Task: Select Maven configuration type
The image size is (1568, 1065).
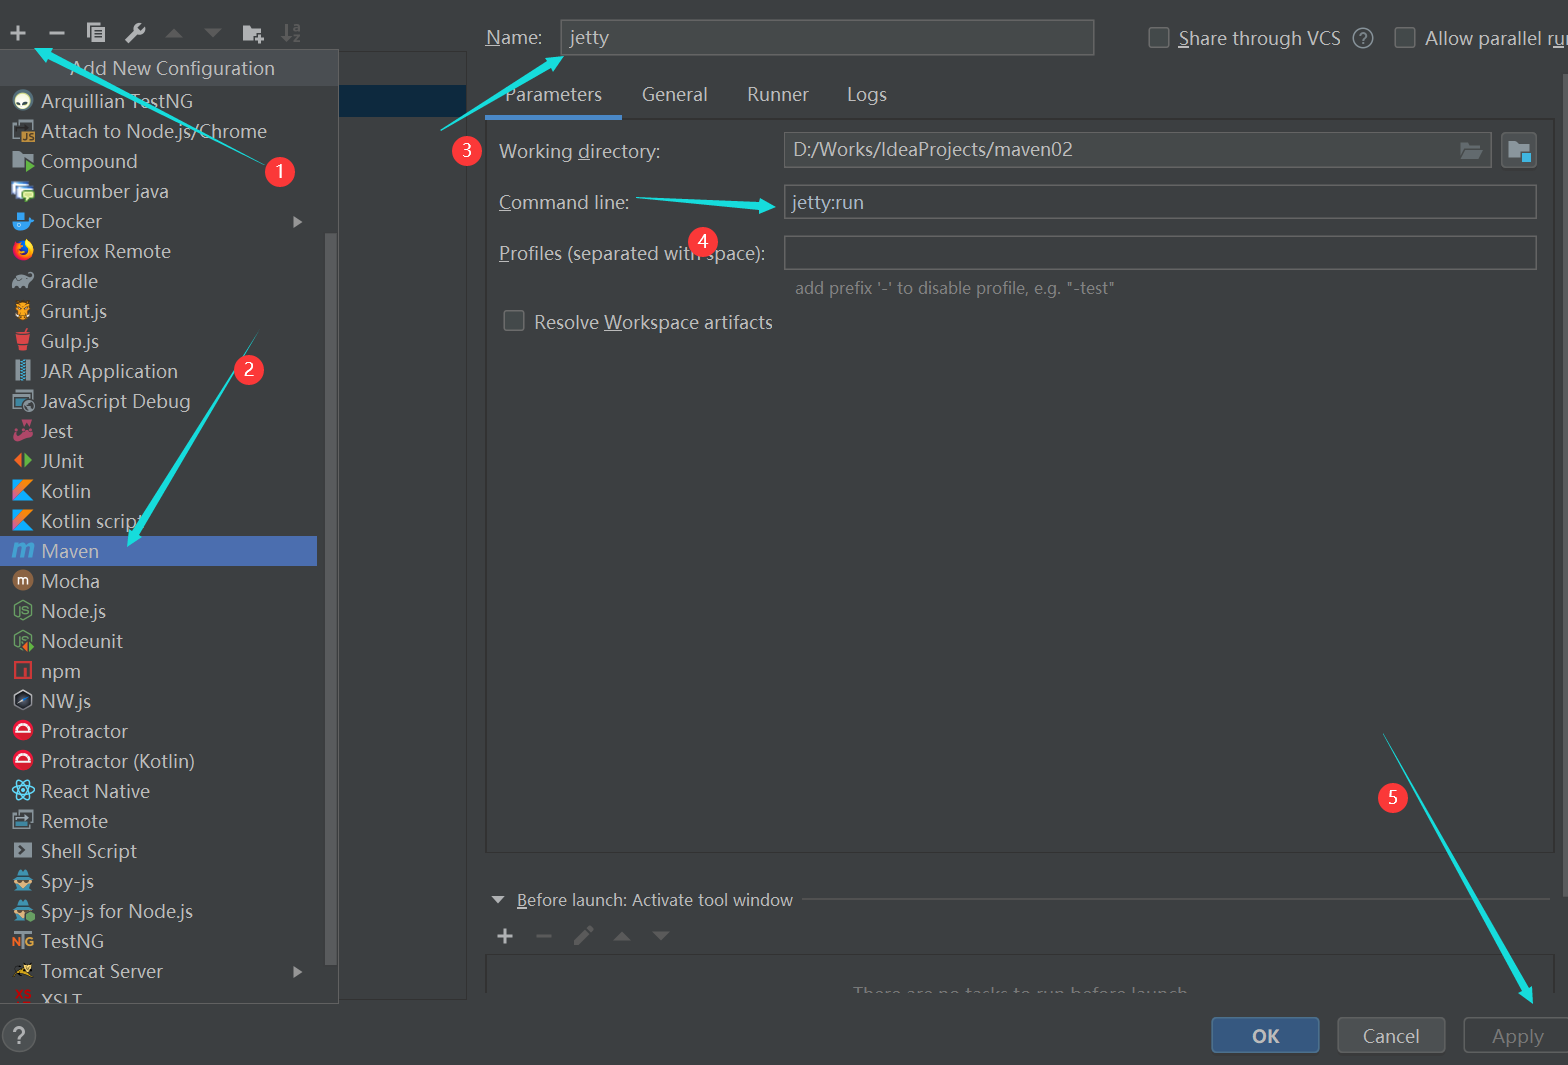Action: tap(160, 551)
